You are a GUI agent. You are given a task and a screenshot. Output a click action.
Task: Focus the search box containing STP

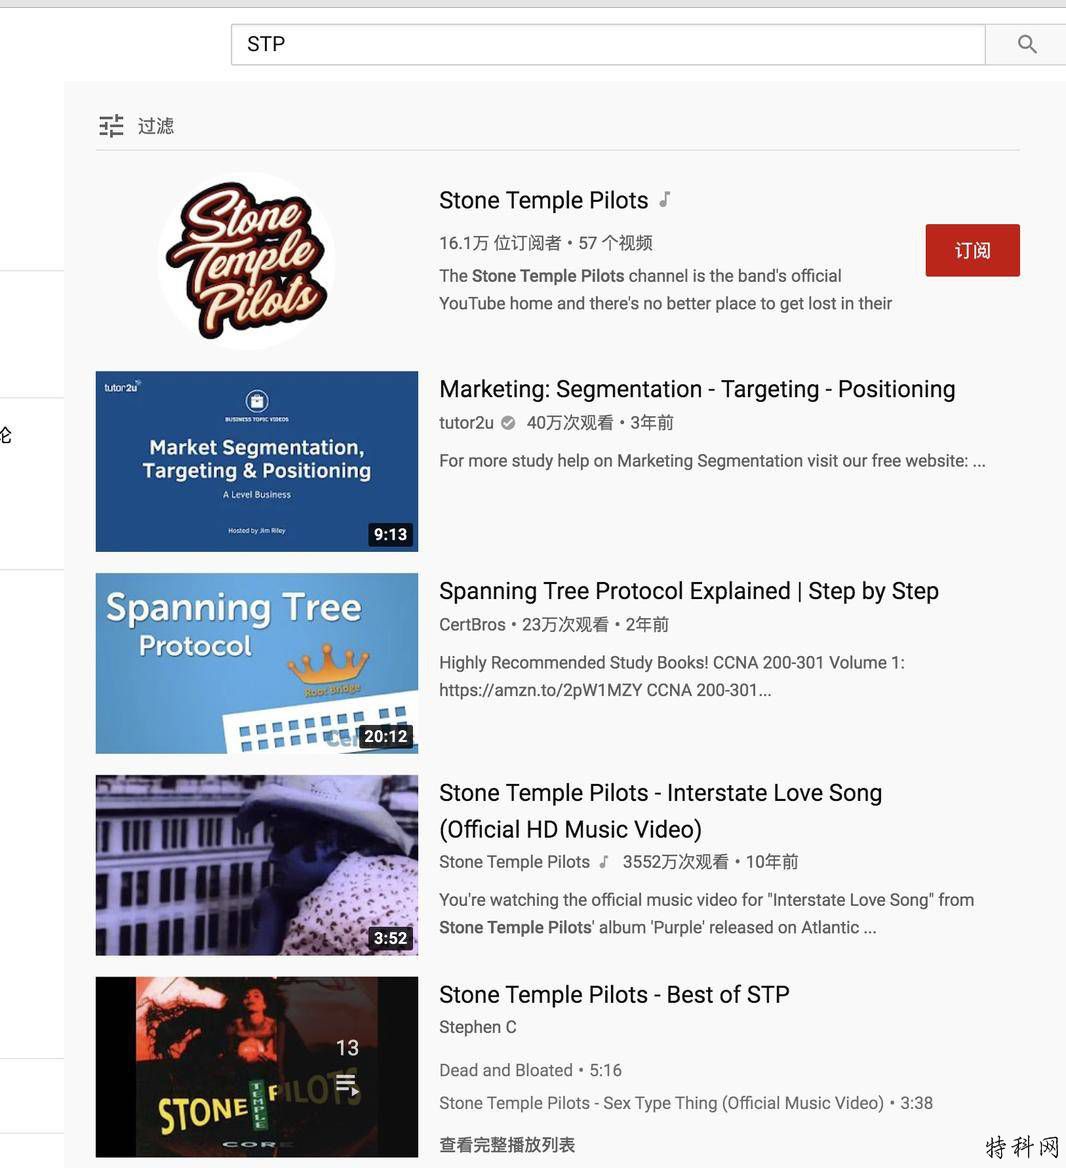pos(608,45)
